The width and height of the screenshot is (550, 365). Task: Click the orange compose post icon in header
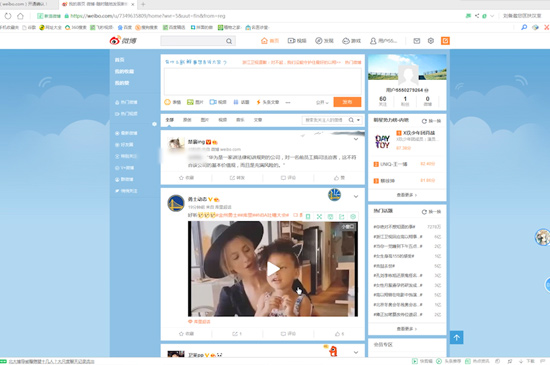[445, 41]
